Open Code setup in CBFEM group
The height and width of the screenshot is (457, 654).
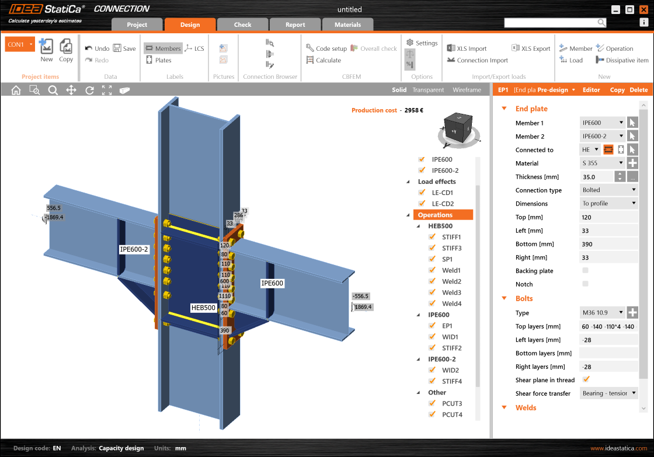[x=326, y=48]
